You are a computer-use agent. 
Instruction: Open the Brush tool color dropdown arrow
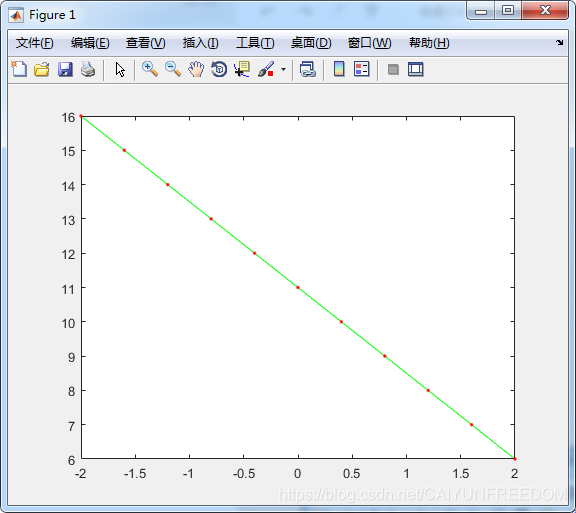[283, 69]
